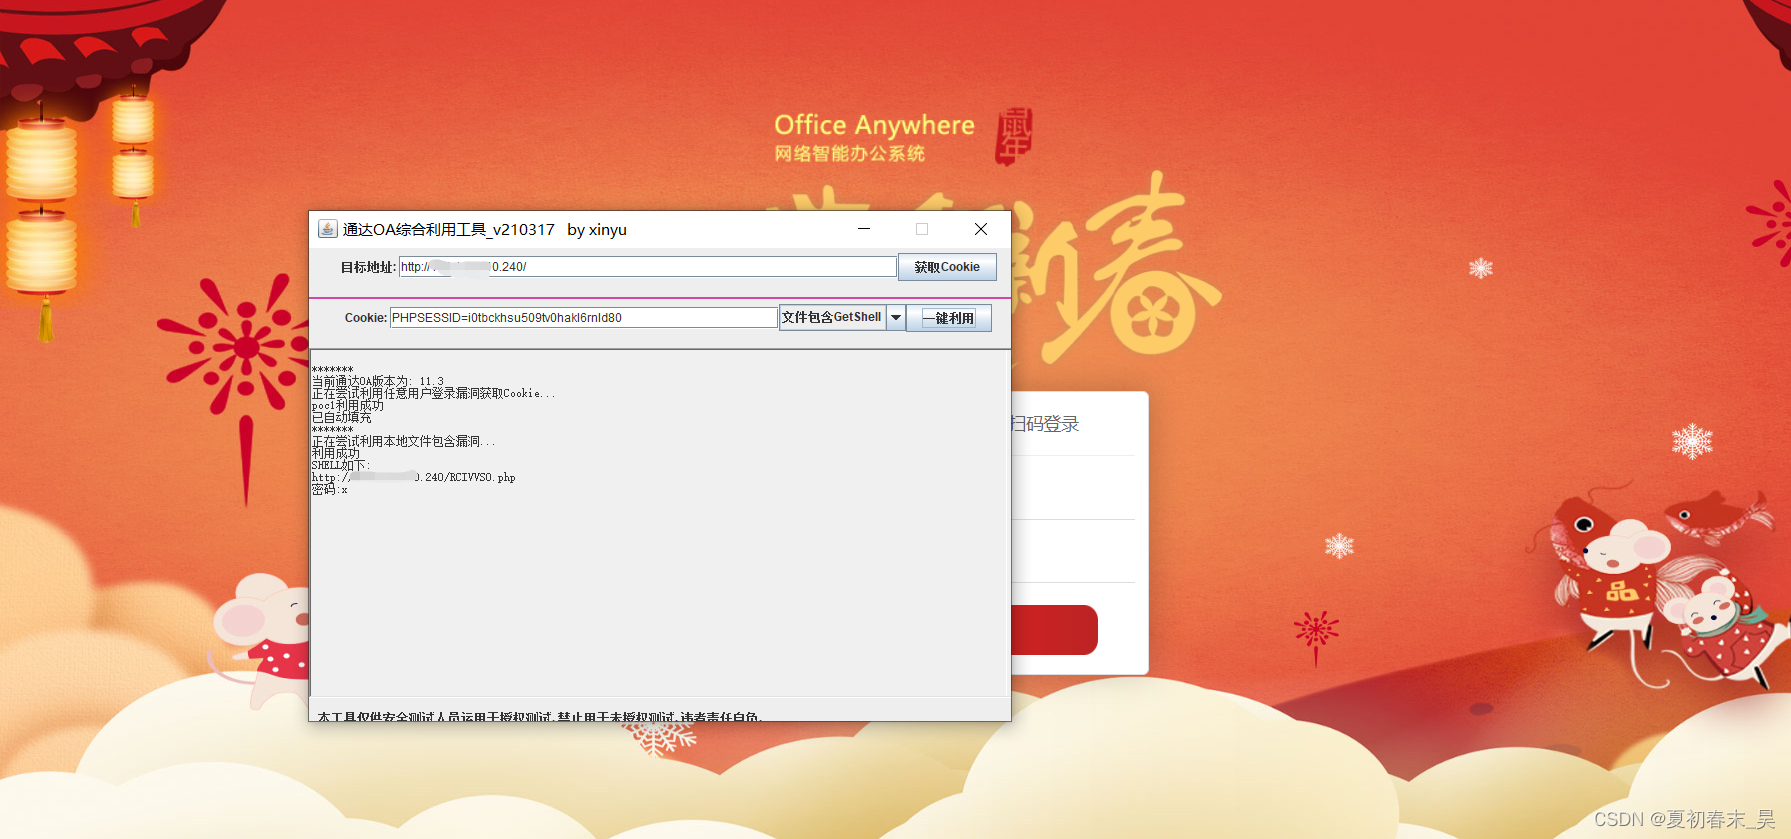
Task: Focus the Cookie PHPSESSID input field
Action: coord(583,318)
